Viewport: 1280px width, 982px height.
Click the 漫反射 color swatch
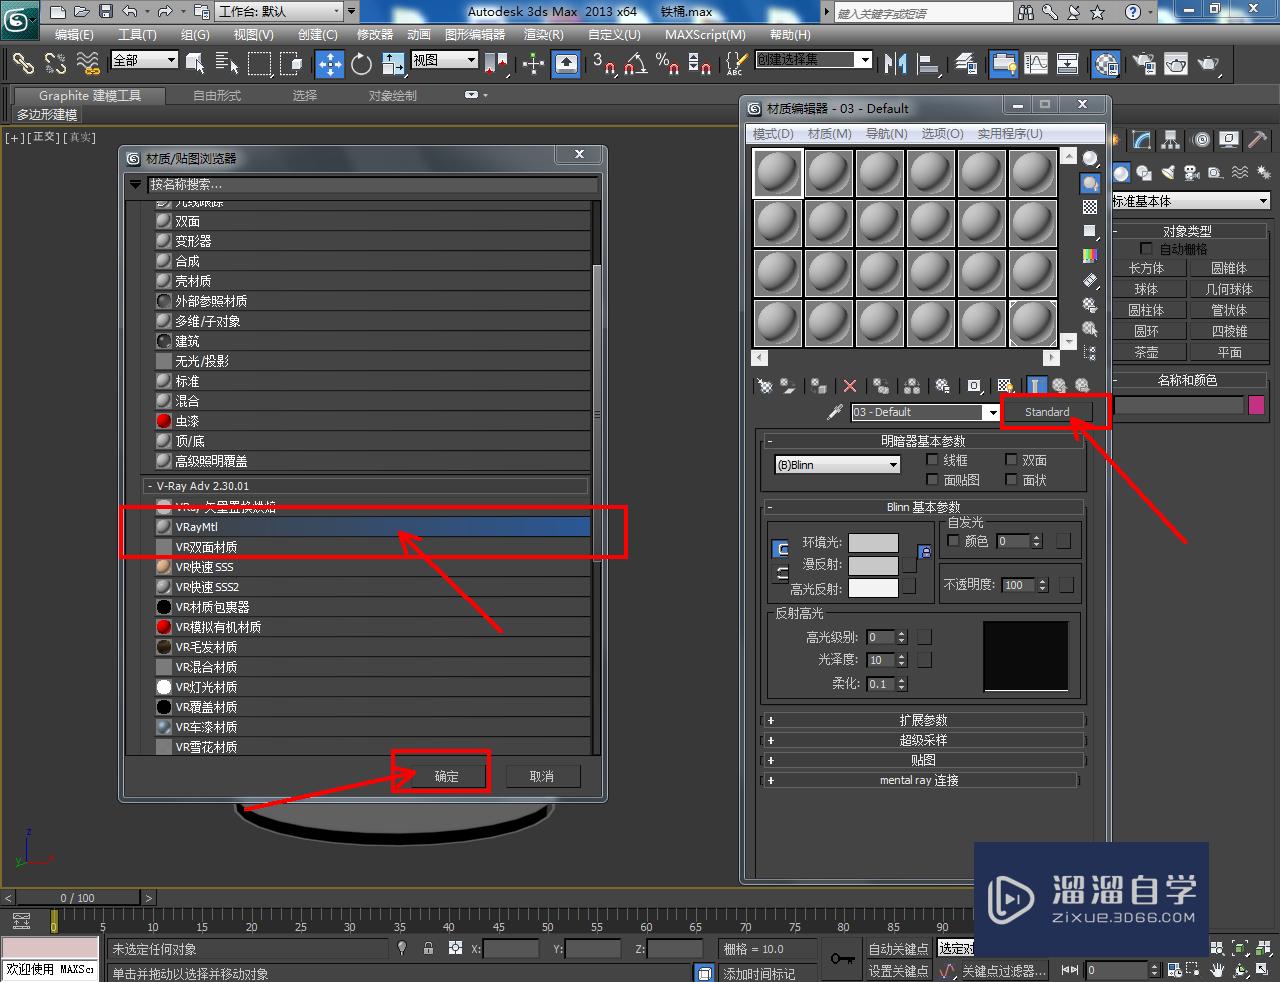(x=873, y=565)
